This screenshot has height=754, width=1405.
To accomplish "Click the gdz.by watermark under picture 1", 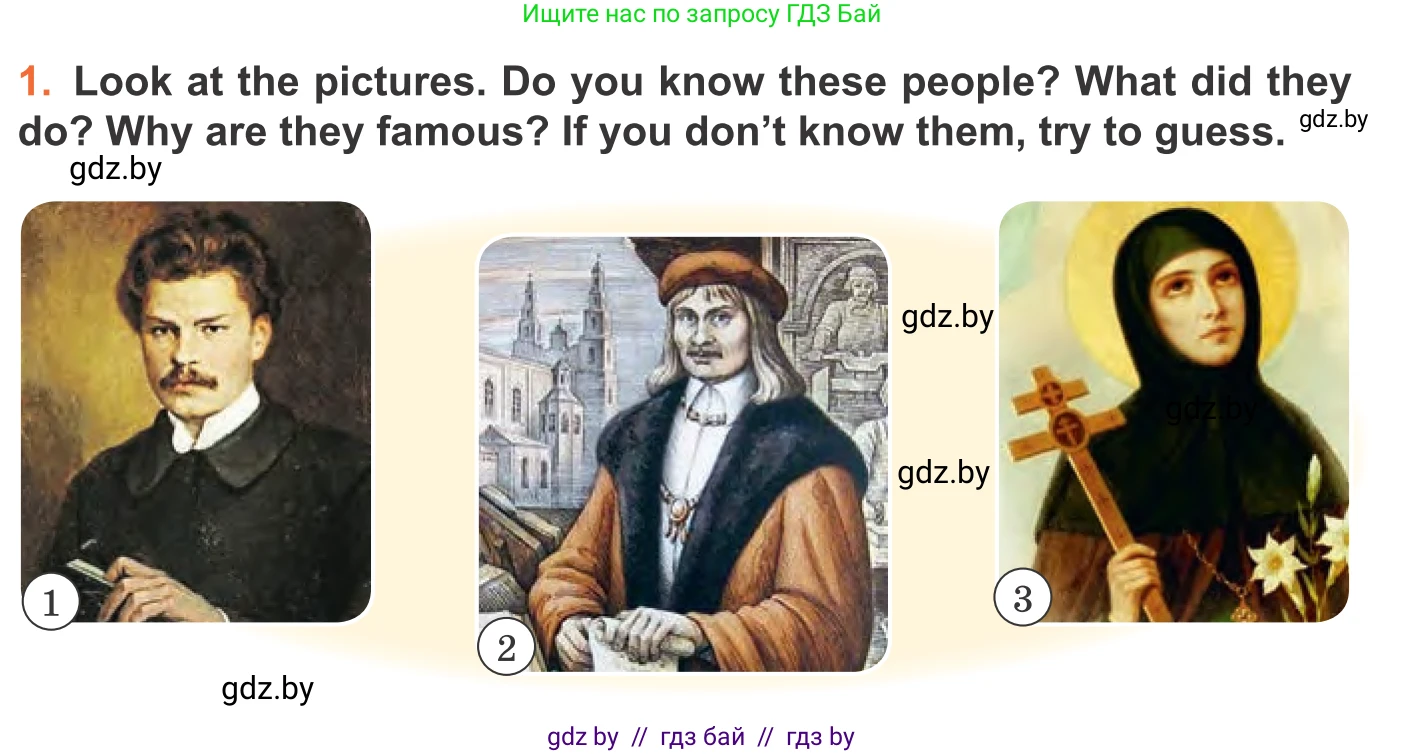I will (267, 689).
